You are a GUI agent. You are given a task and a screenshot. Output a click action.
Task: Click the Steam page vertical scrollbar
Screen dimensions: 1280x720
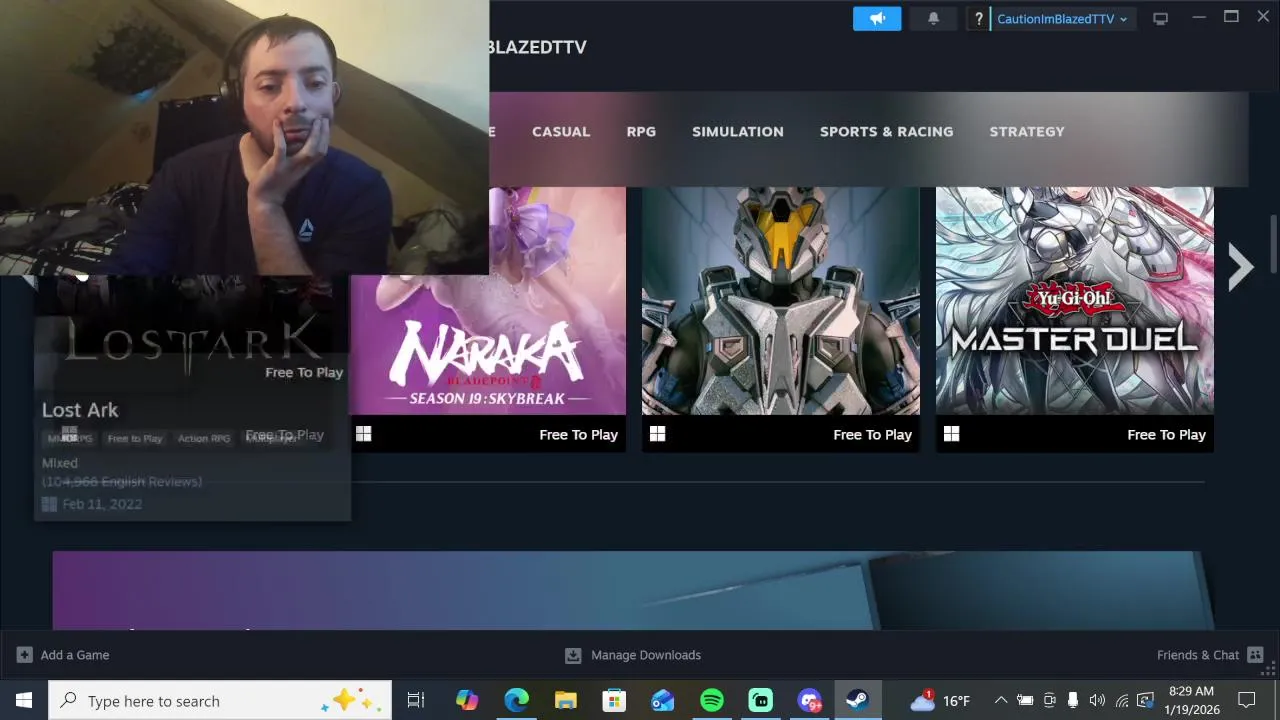[x=1274, y=242]
